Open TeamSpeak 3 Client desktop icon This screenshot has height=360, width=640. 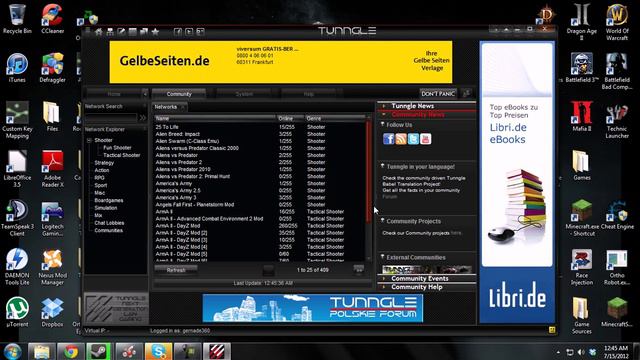tap(17, 218)
